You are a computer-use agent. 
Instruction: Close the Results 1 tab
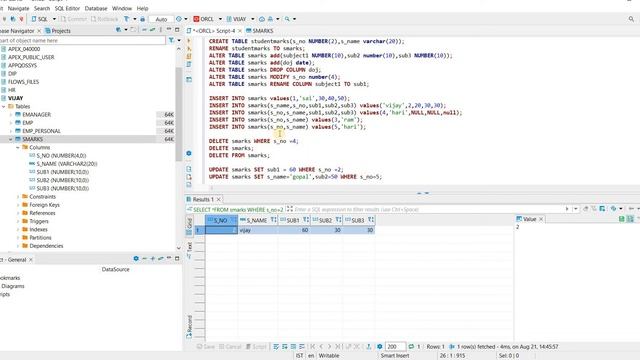pos(219,199)
